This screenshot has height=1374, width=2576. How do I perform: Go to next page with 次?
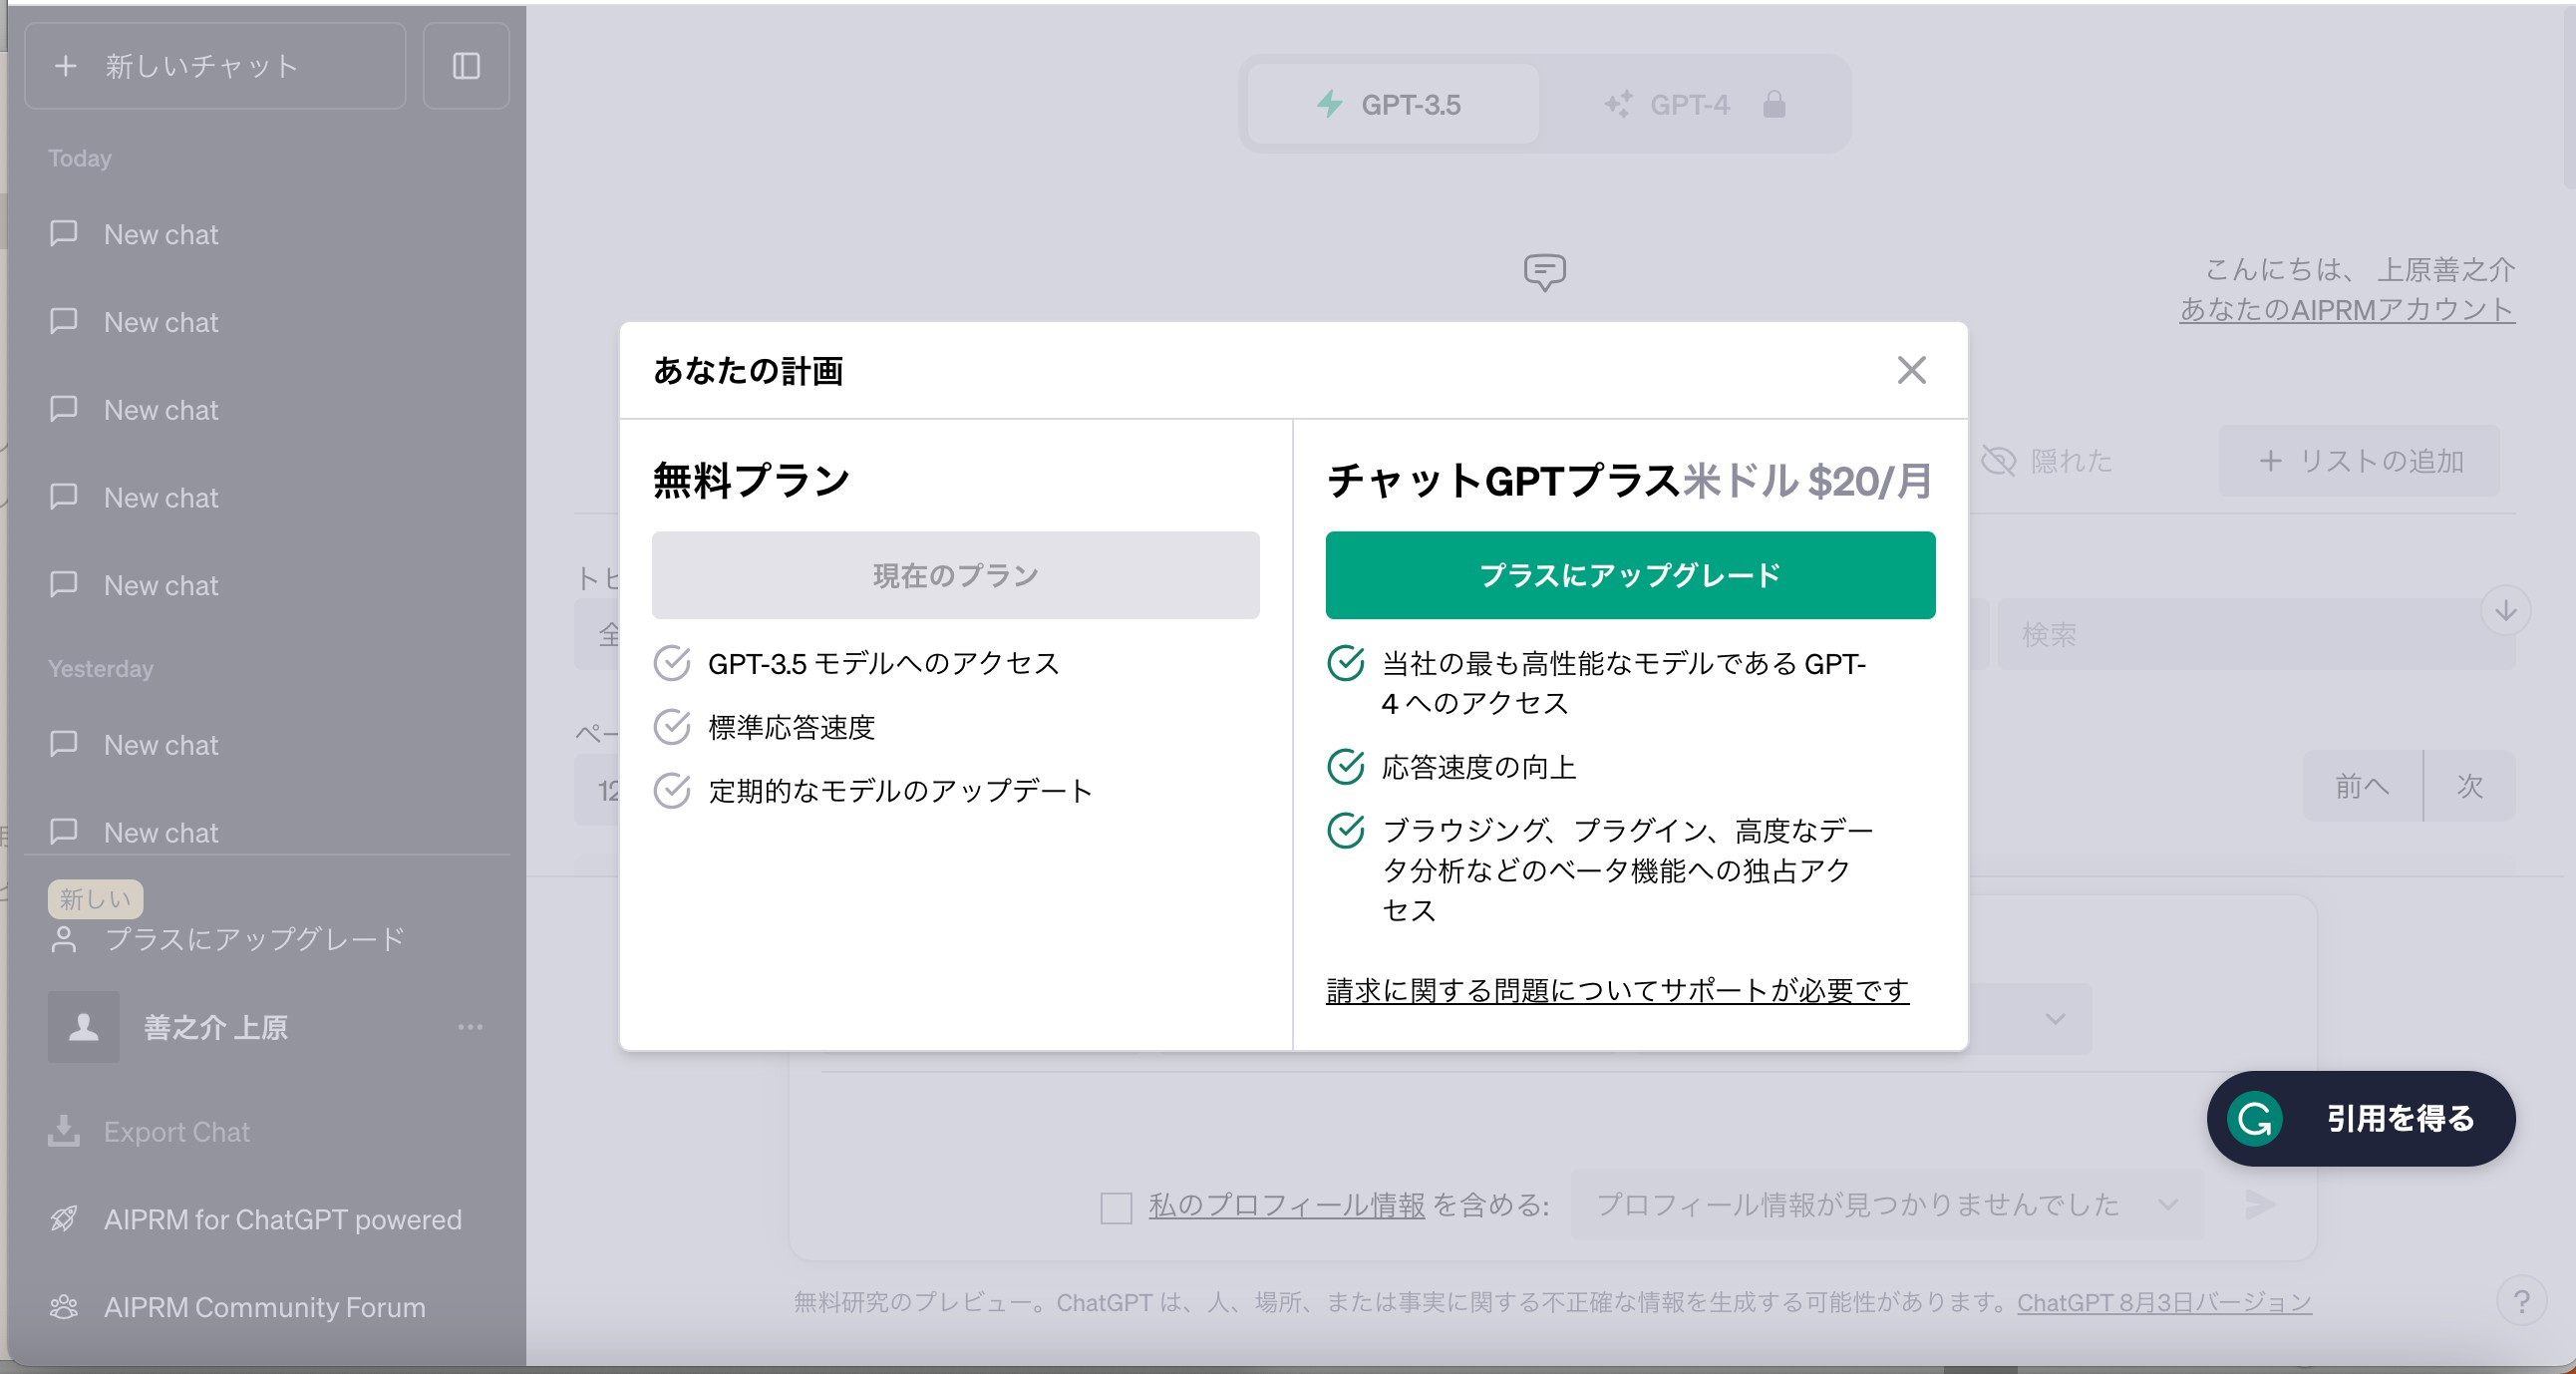[x=2469, y=786]
